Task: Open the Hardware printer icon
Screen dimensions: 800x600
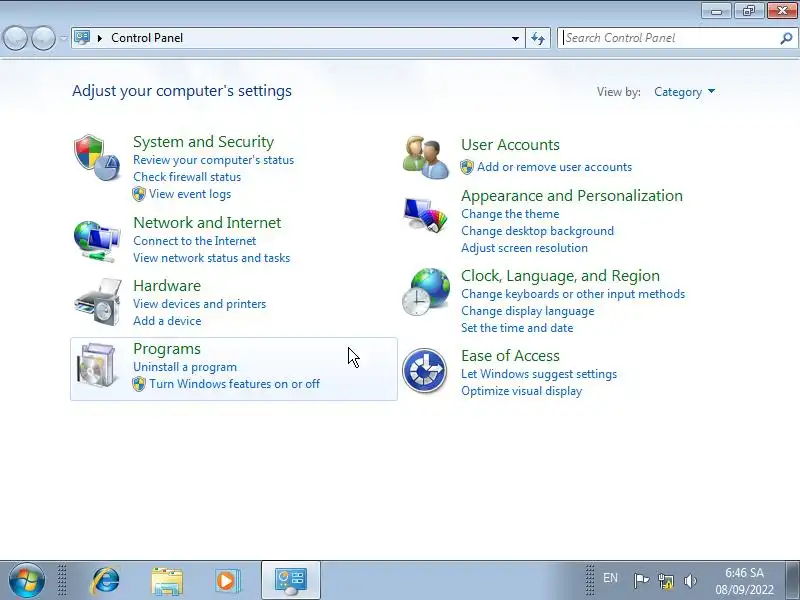Action: coord(98,302)
